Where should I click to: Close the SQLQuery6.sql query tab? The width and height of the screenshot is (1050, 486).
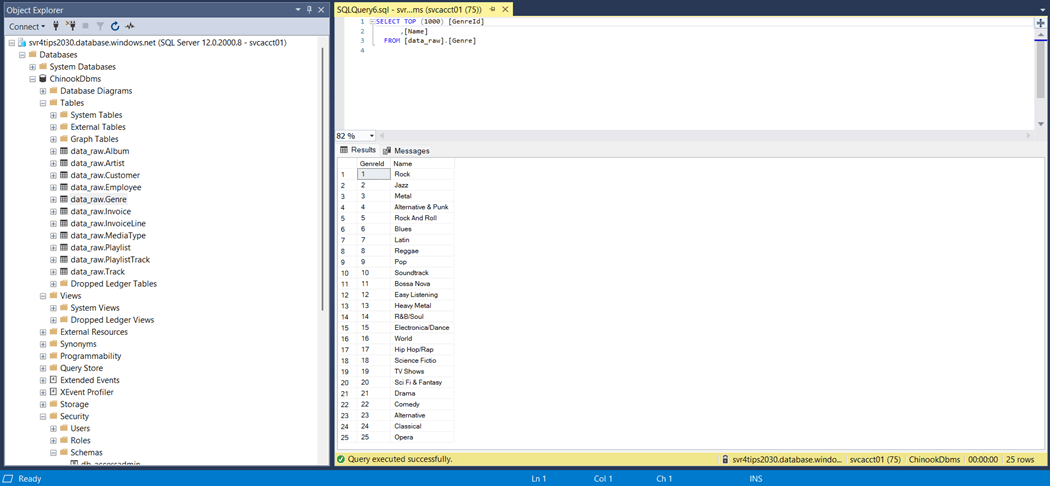(x=505, y=9)
